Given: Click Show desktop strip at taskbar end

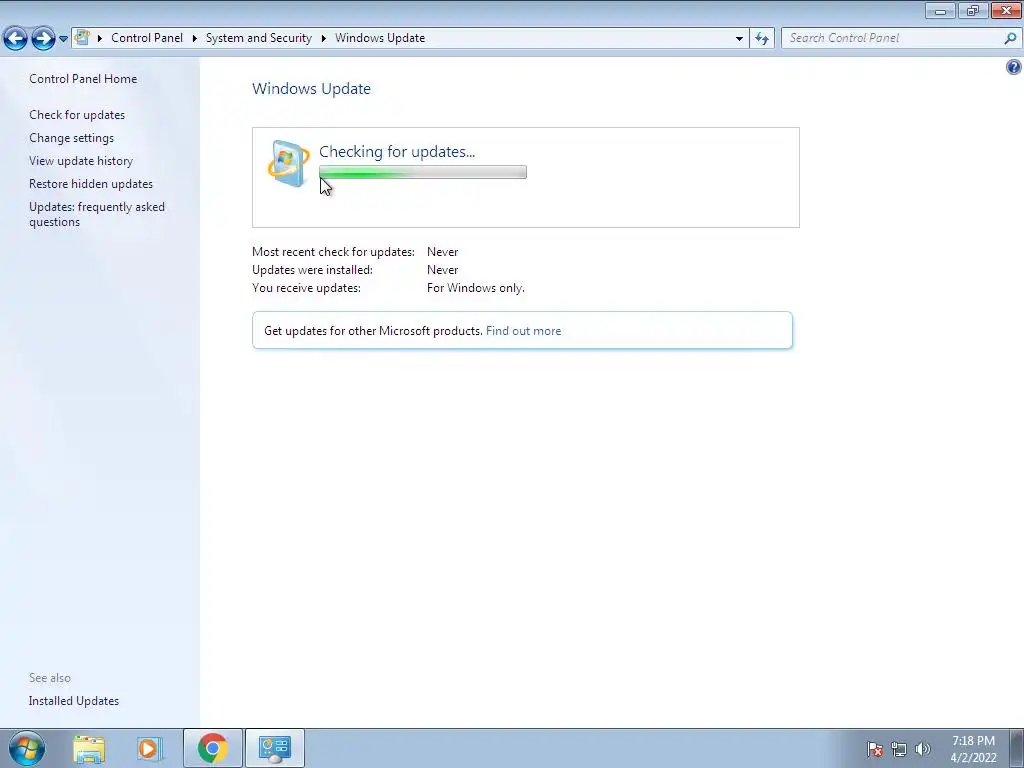Looking at the screenshot, I should tap(1017, 748).
